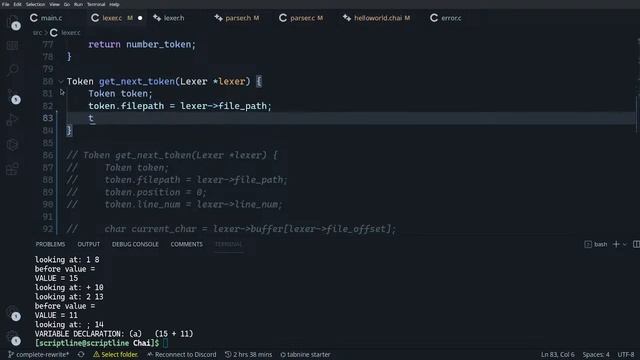Switch to helloworld.chai editor tab
The height and width of the screenshot is (360, 640).
point(376,18)
